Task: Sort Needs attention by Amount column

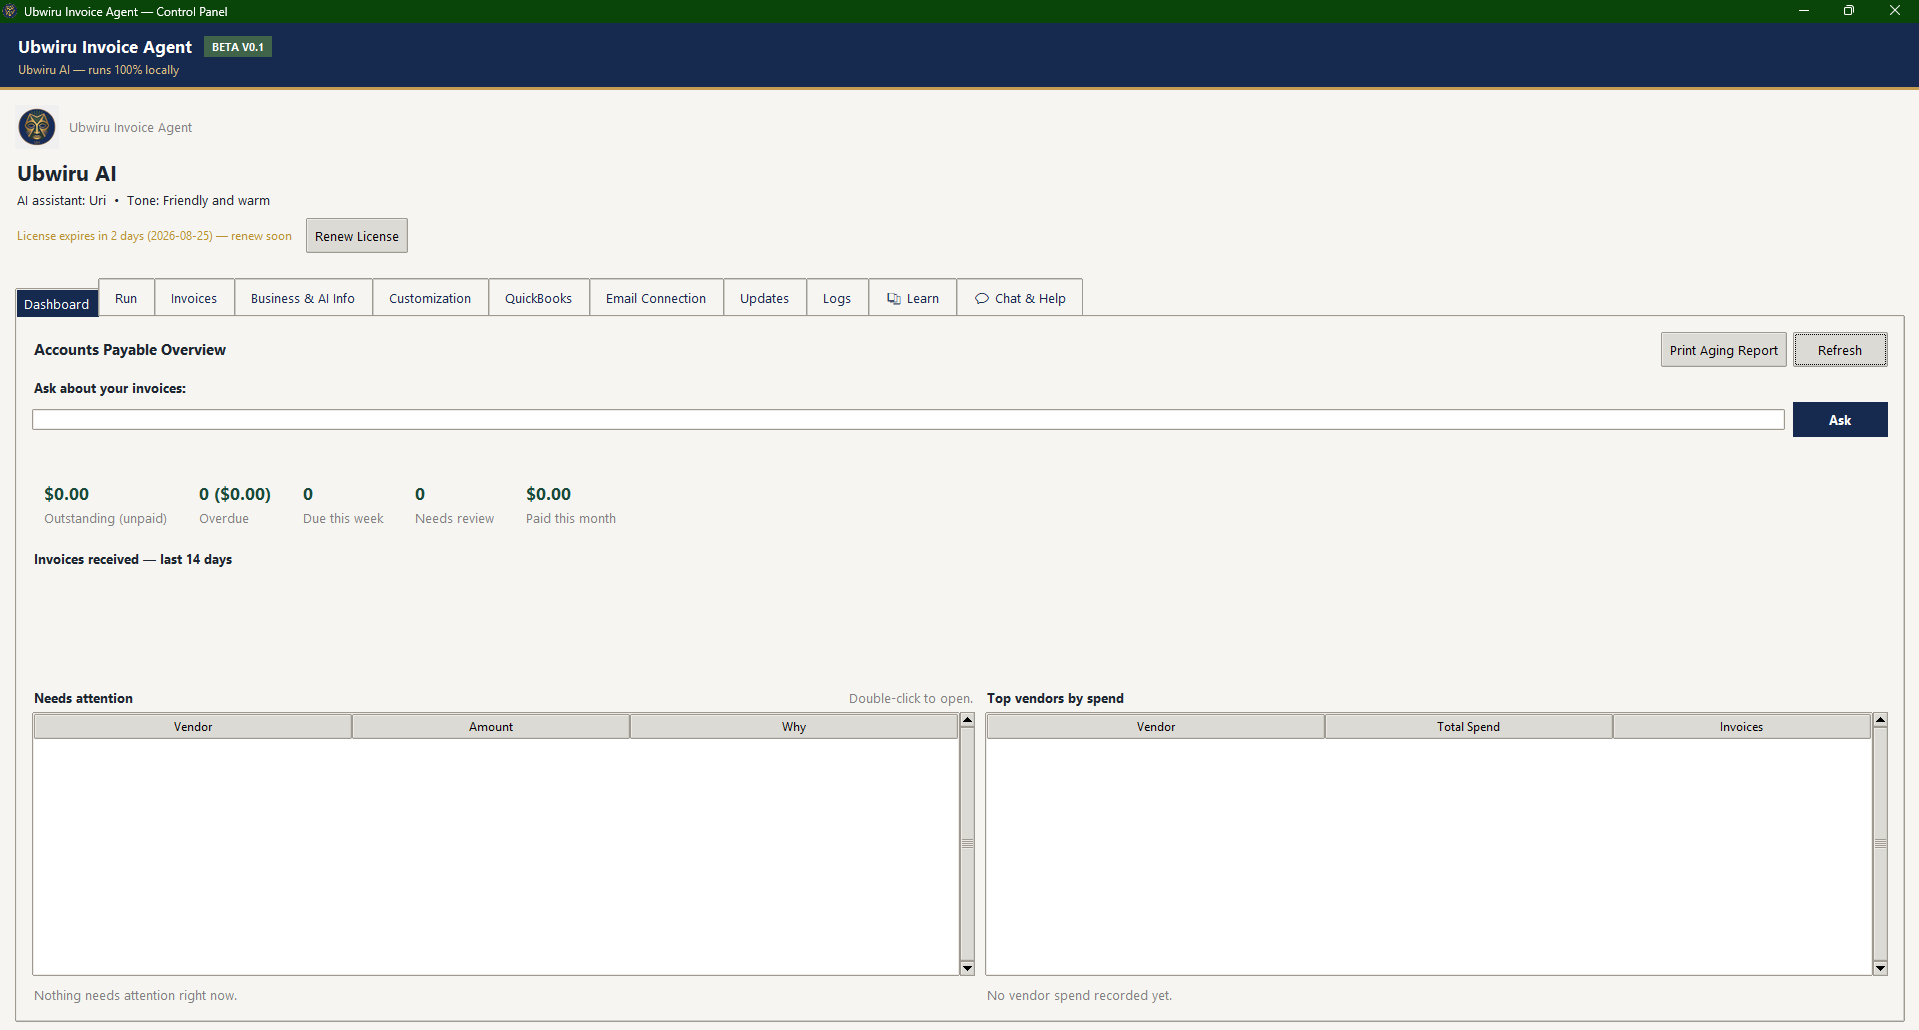Action: 491,727
